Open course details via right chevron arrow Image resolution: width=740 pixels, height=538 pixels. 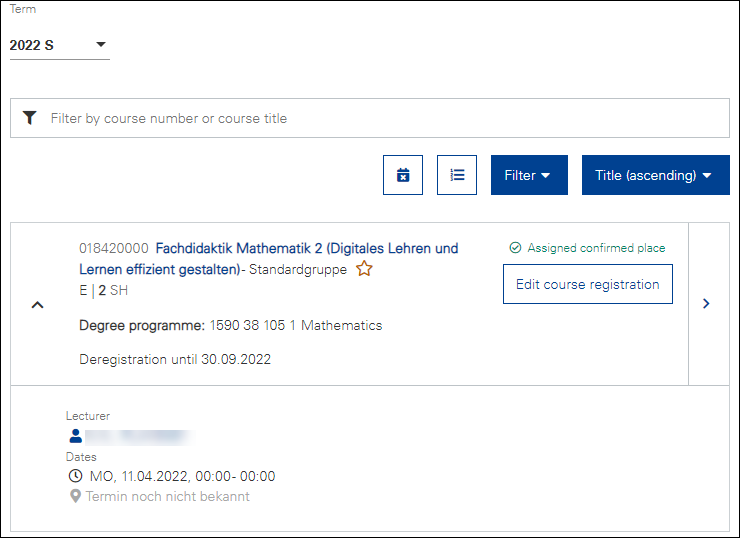(x=706, y=303)
